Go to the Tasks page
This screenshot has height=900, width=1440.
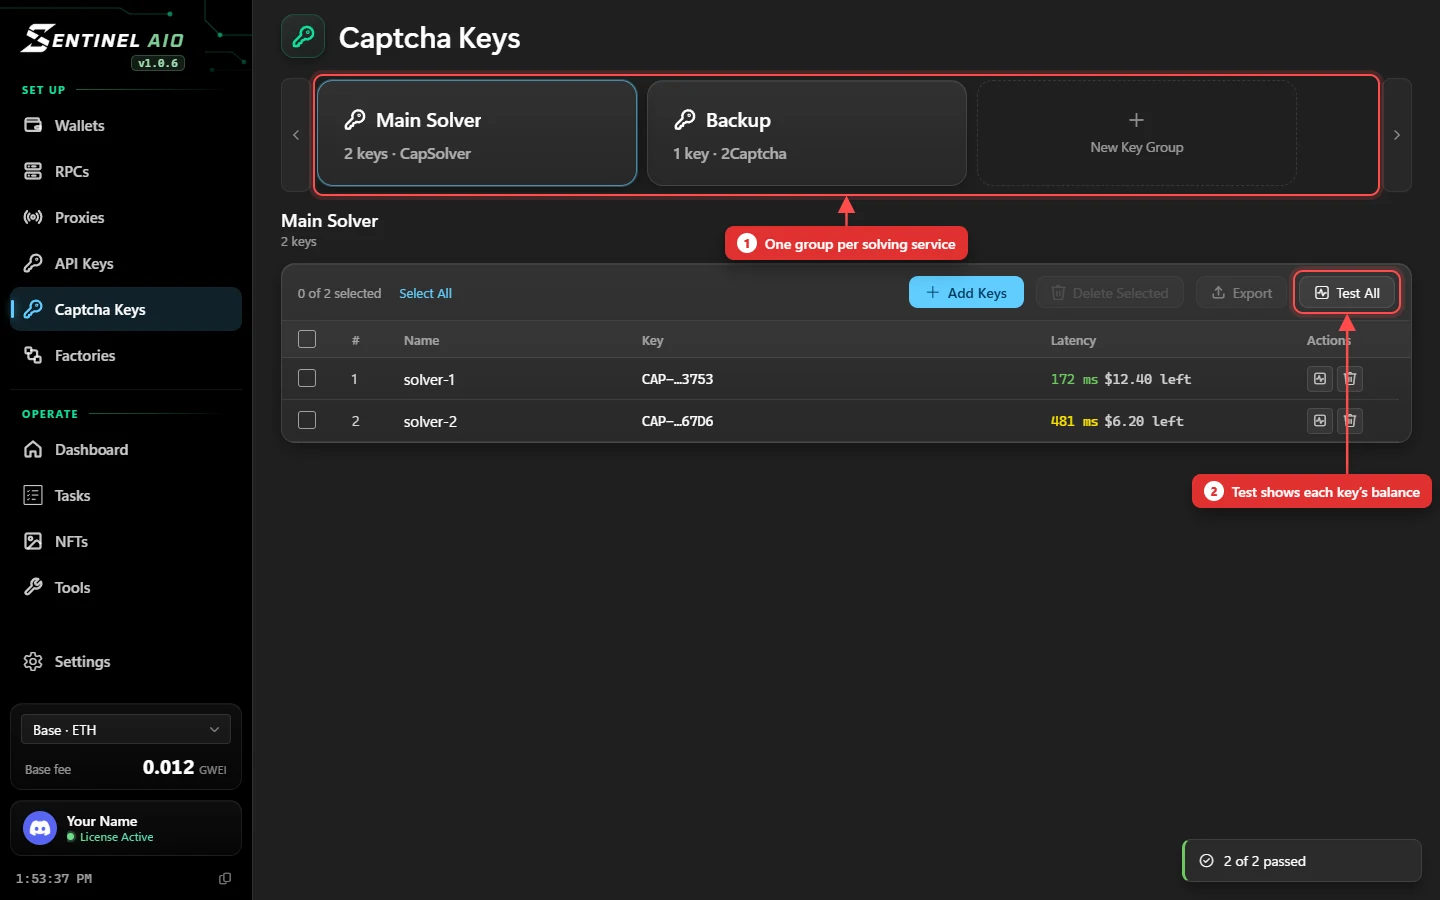tap(126, 495)
